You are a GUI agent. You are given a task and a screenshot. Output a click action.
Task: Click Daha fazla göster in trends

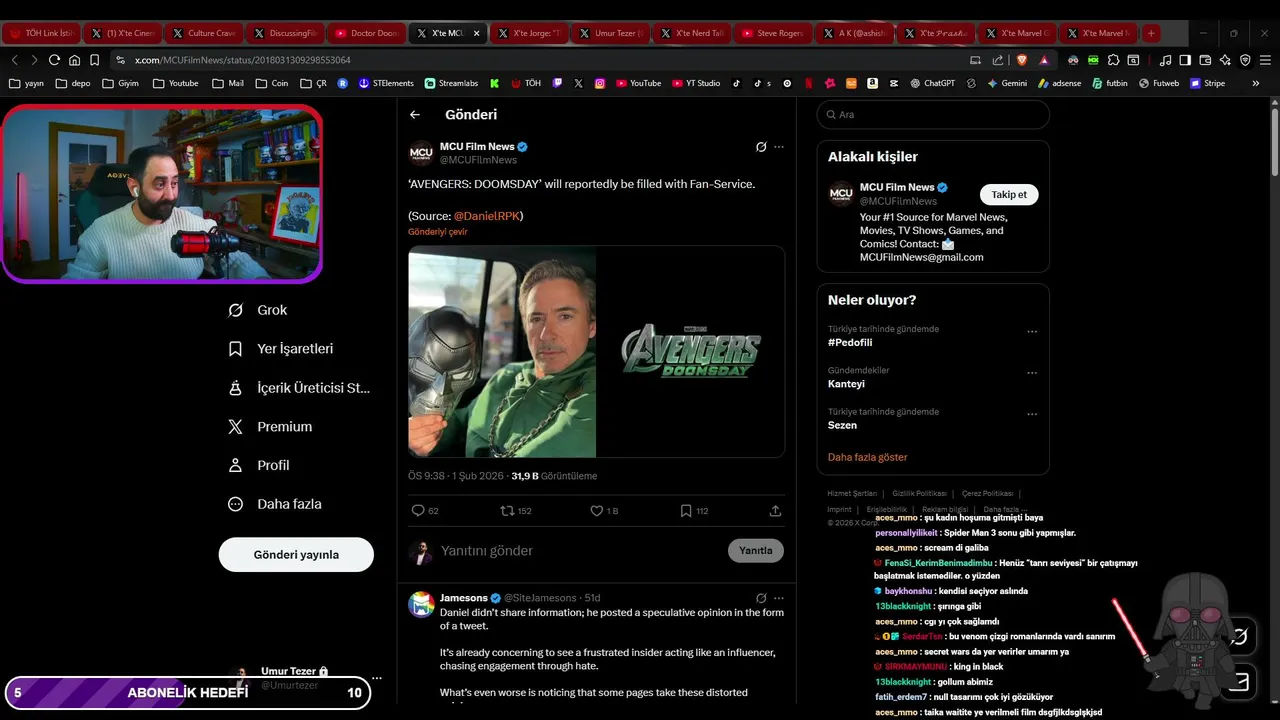tap(867, 457)
